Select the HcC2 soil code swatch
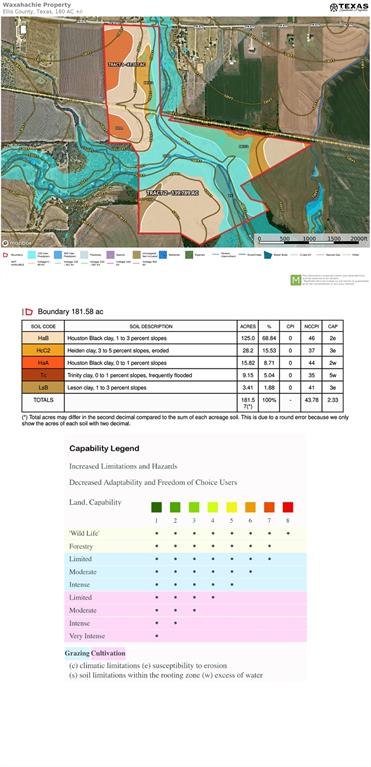The image size is (371, 767). (x=43, y=350)
